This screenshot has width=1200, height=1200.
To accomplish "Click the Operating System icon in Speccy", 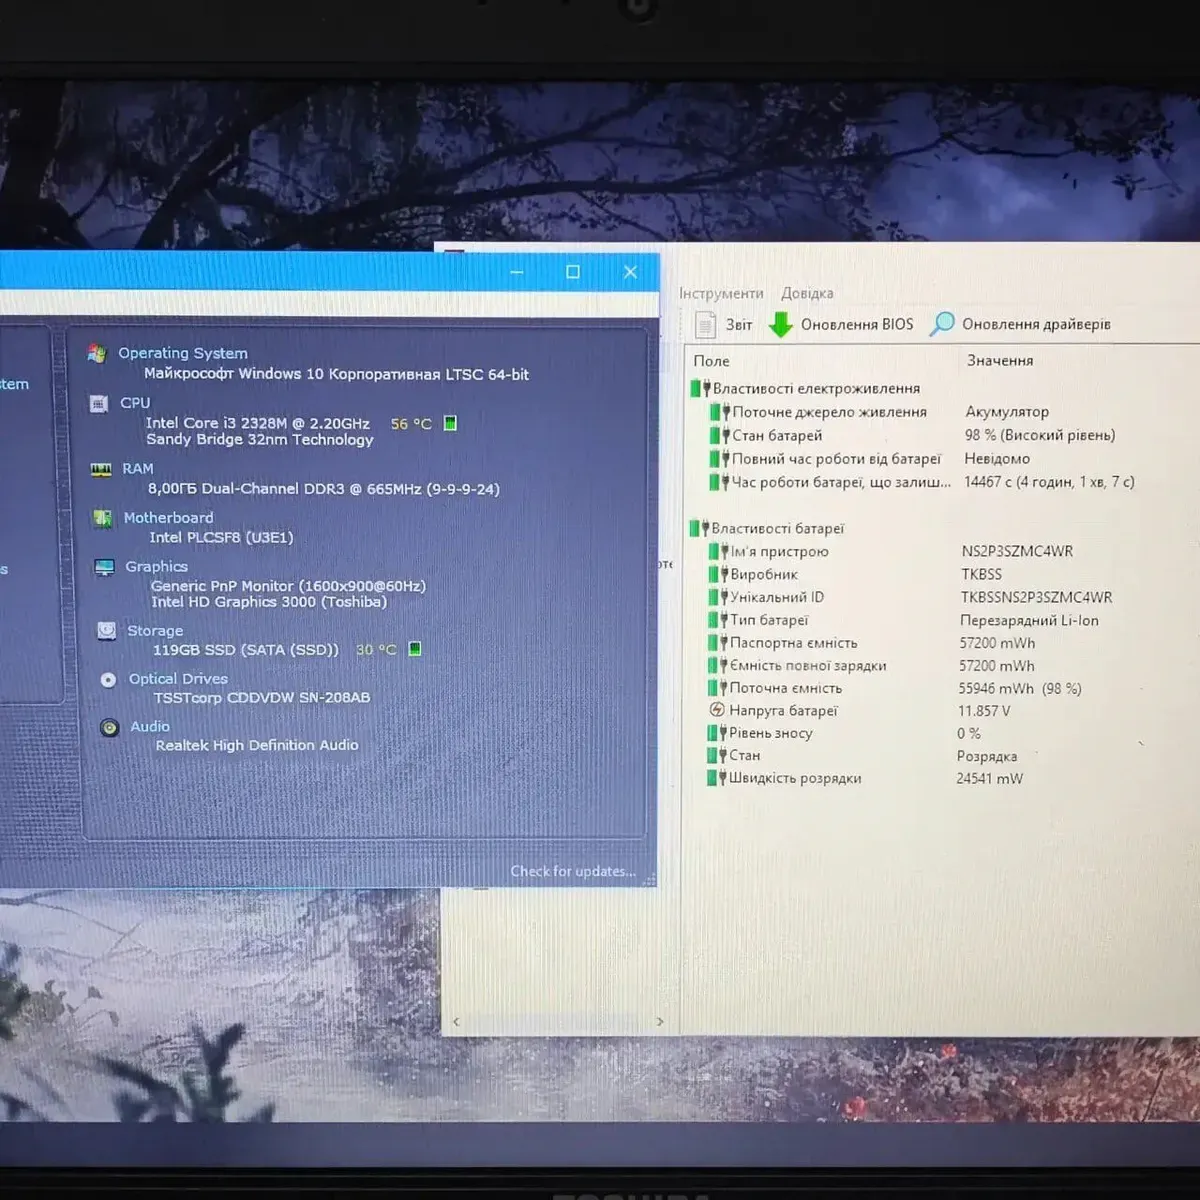I will 97,353.
